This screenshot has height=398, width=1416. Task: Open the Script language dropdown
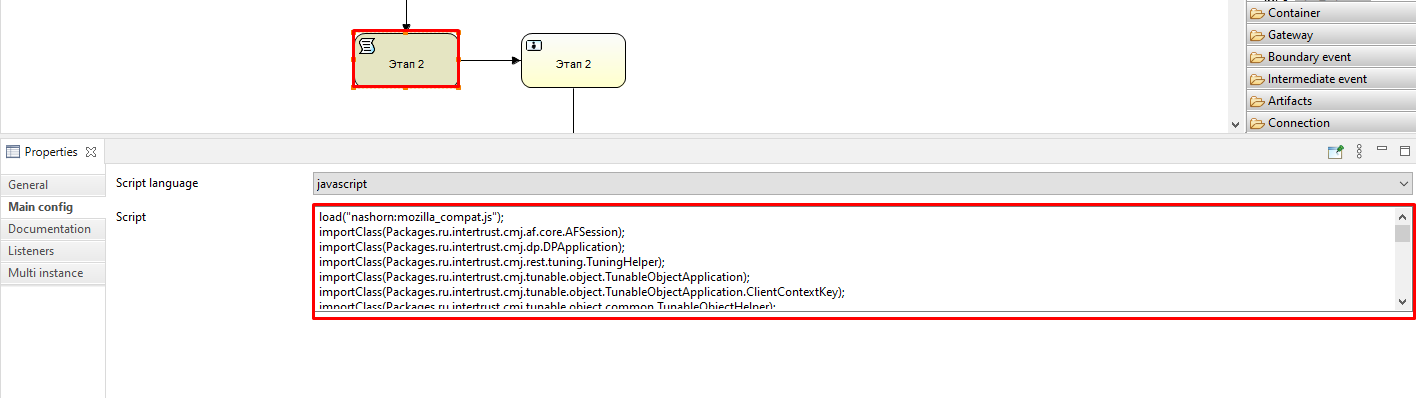pos(862,184)
